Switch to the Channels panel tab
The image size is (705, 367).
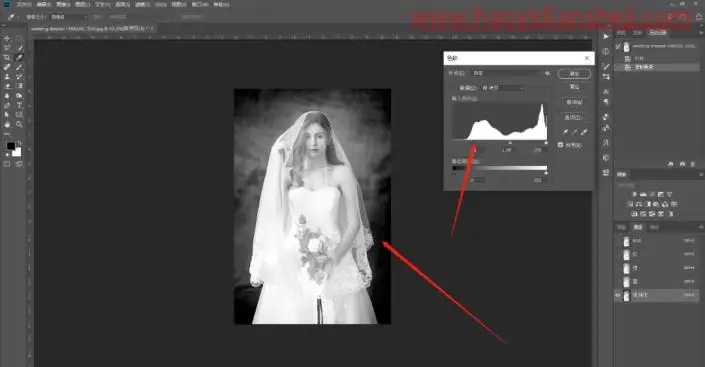tap(638, 227)
